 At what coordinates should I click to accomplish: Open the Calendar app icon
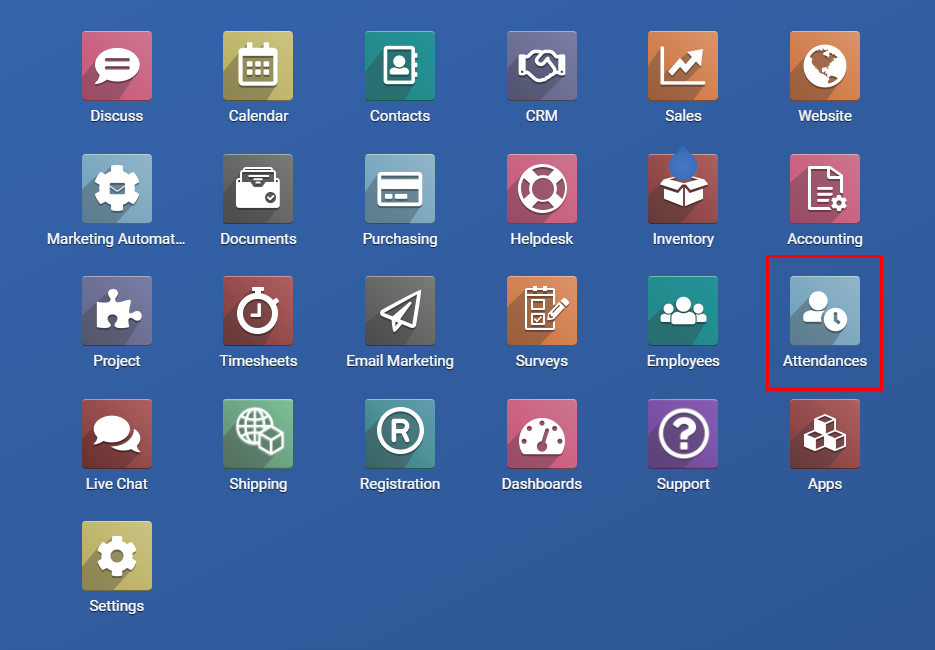click(258, 66)
